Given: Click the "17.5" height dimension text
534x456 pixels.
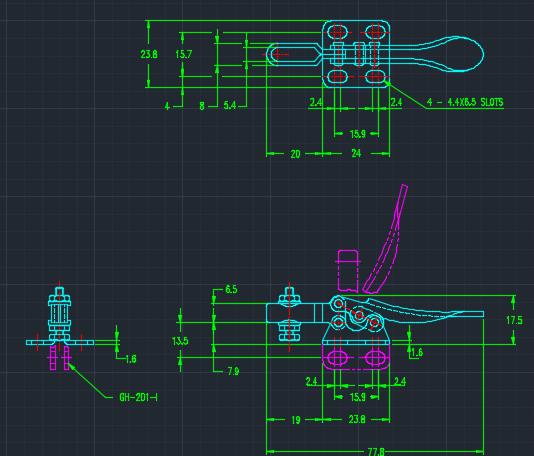Looking at the screenshot, I should click(x=514, y=320).
